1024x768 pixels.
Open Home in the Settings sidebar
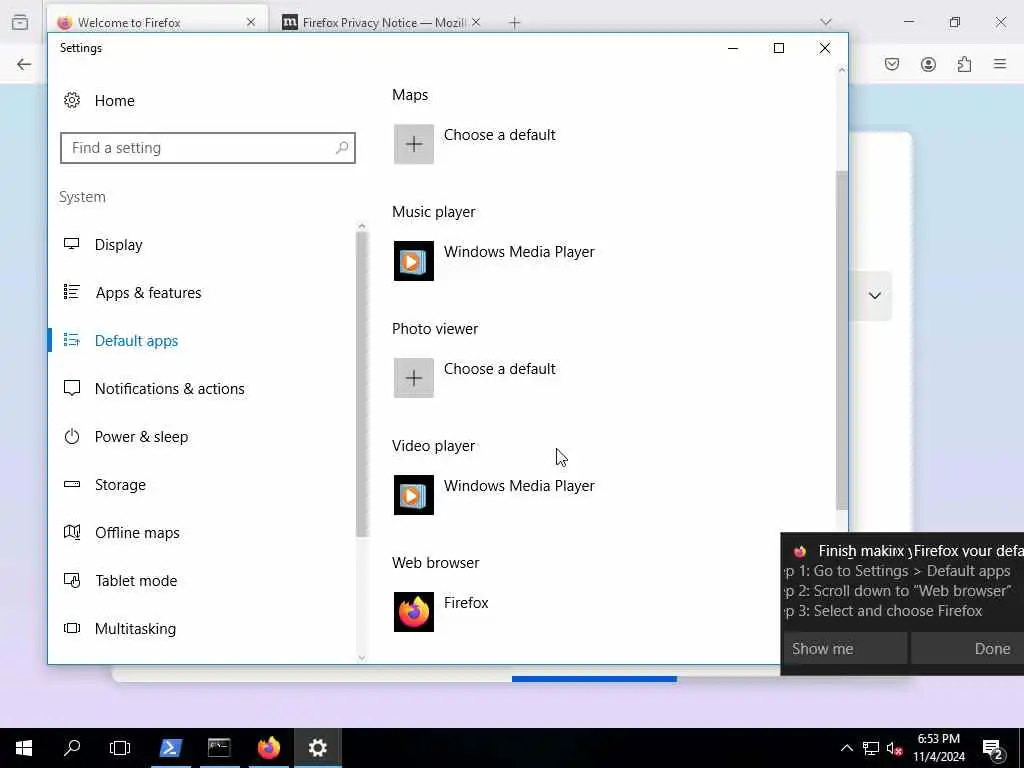pos(99,101)
